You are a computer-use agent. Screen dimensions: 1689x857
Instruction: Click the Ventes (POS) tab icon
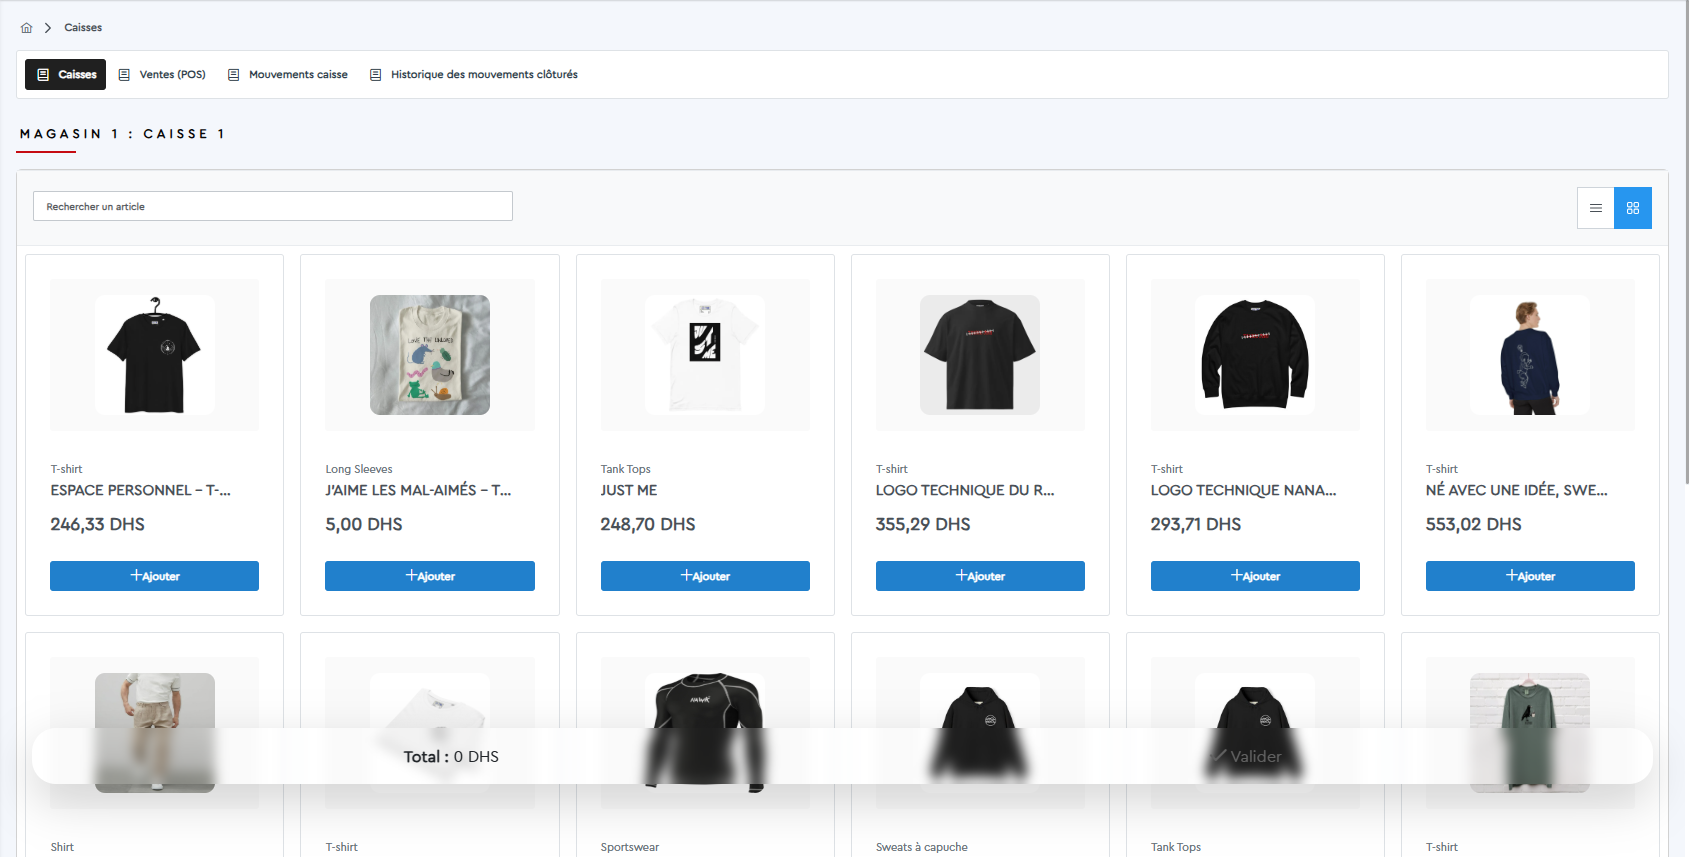[124, 75]
